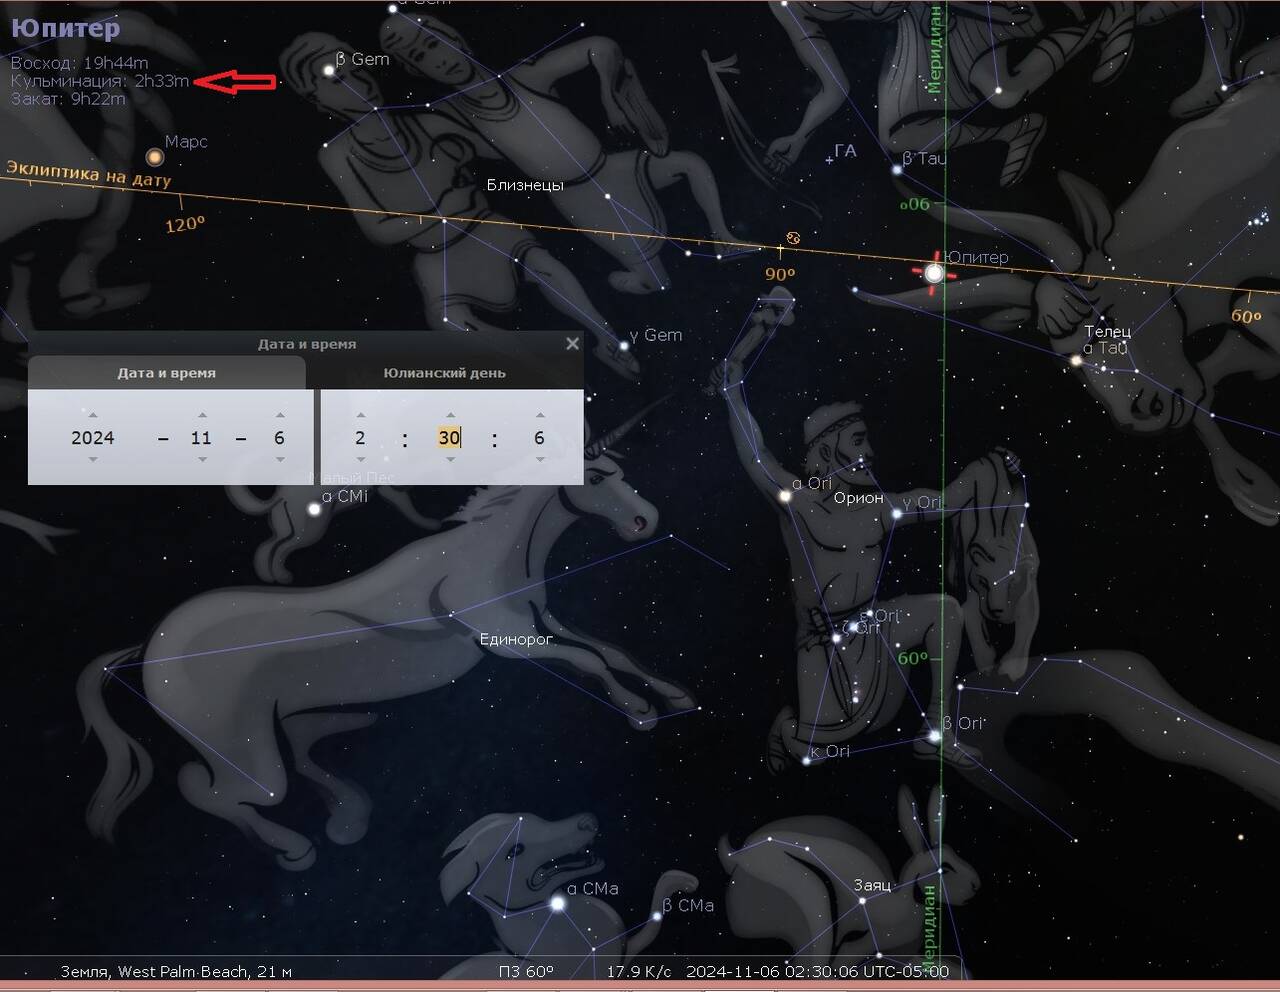Select the planet Jupiter in the sky
Screen dimensions: 1280x992
(934, 273)
